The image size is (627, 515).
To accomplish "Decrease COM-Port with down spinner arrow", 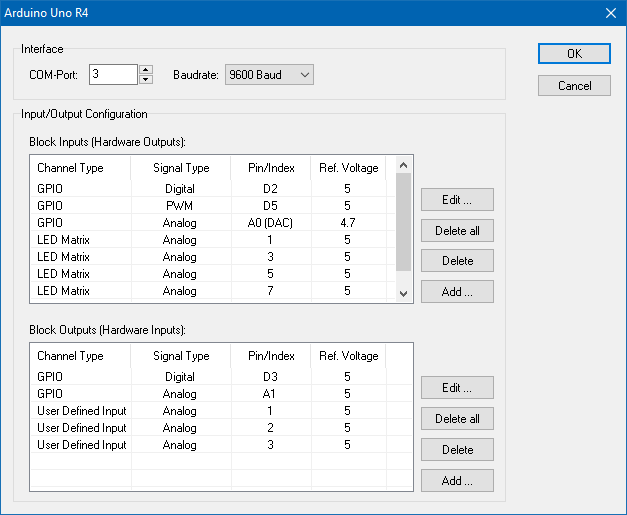I will pyautogui.click(x=146, y=79).
